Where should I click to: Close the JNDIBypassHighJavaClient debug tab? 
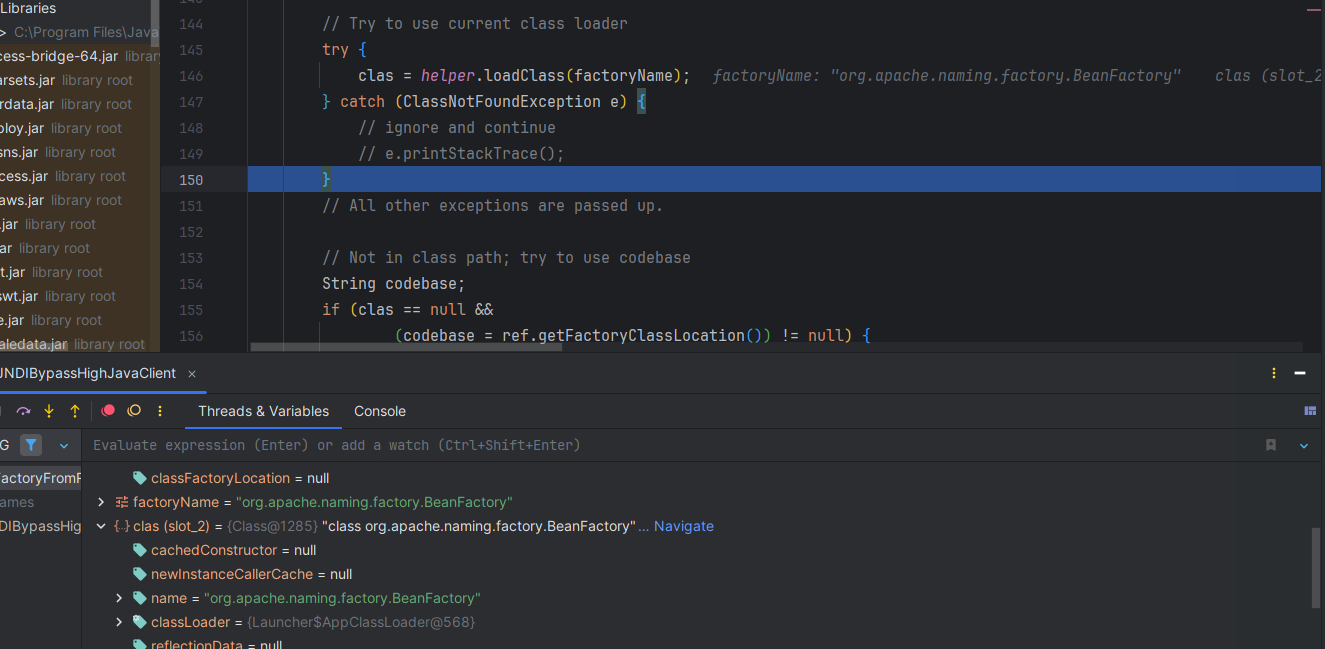pos(192,373)
